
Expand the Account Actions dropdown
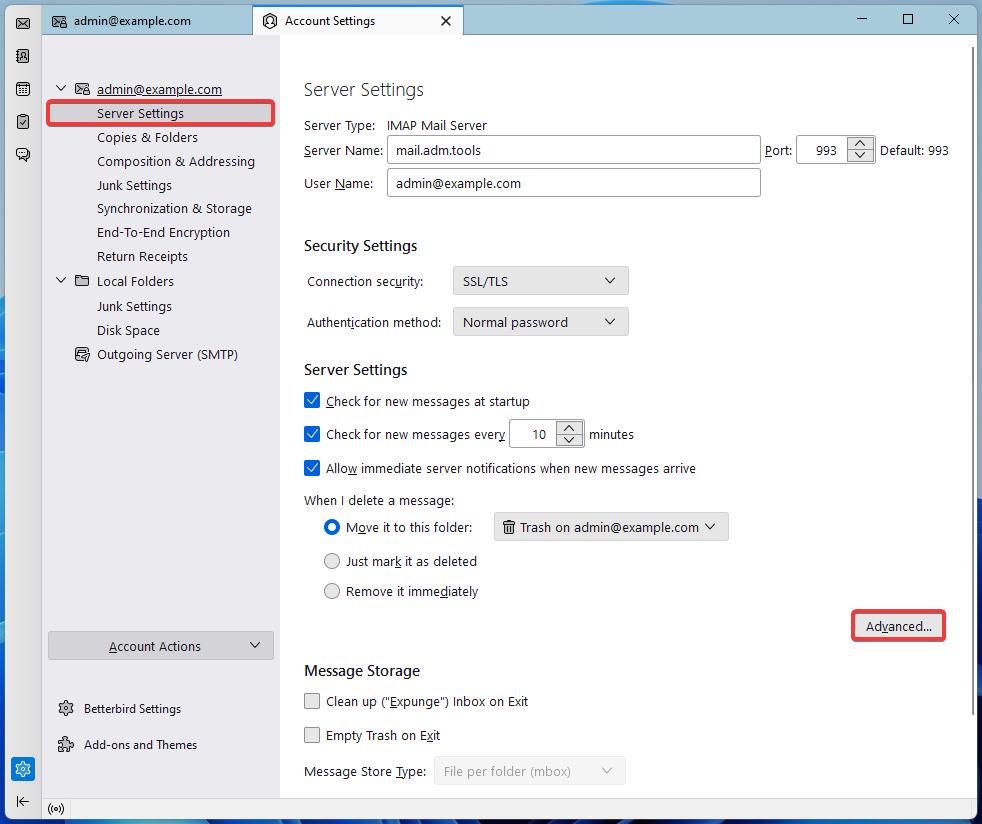coord(160,646)
